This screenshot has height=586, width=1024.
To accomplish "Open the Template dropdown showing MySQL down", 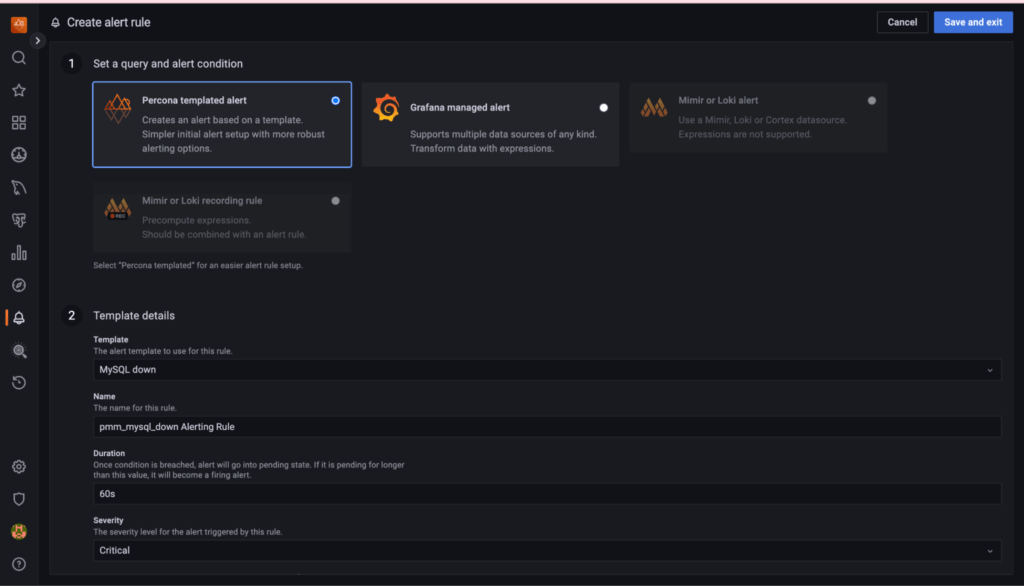I will (x=547, y=370).
